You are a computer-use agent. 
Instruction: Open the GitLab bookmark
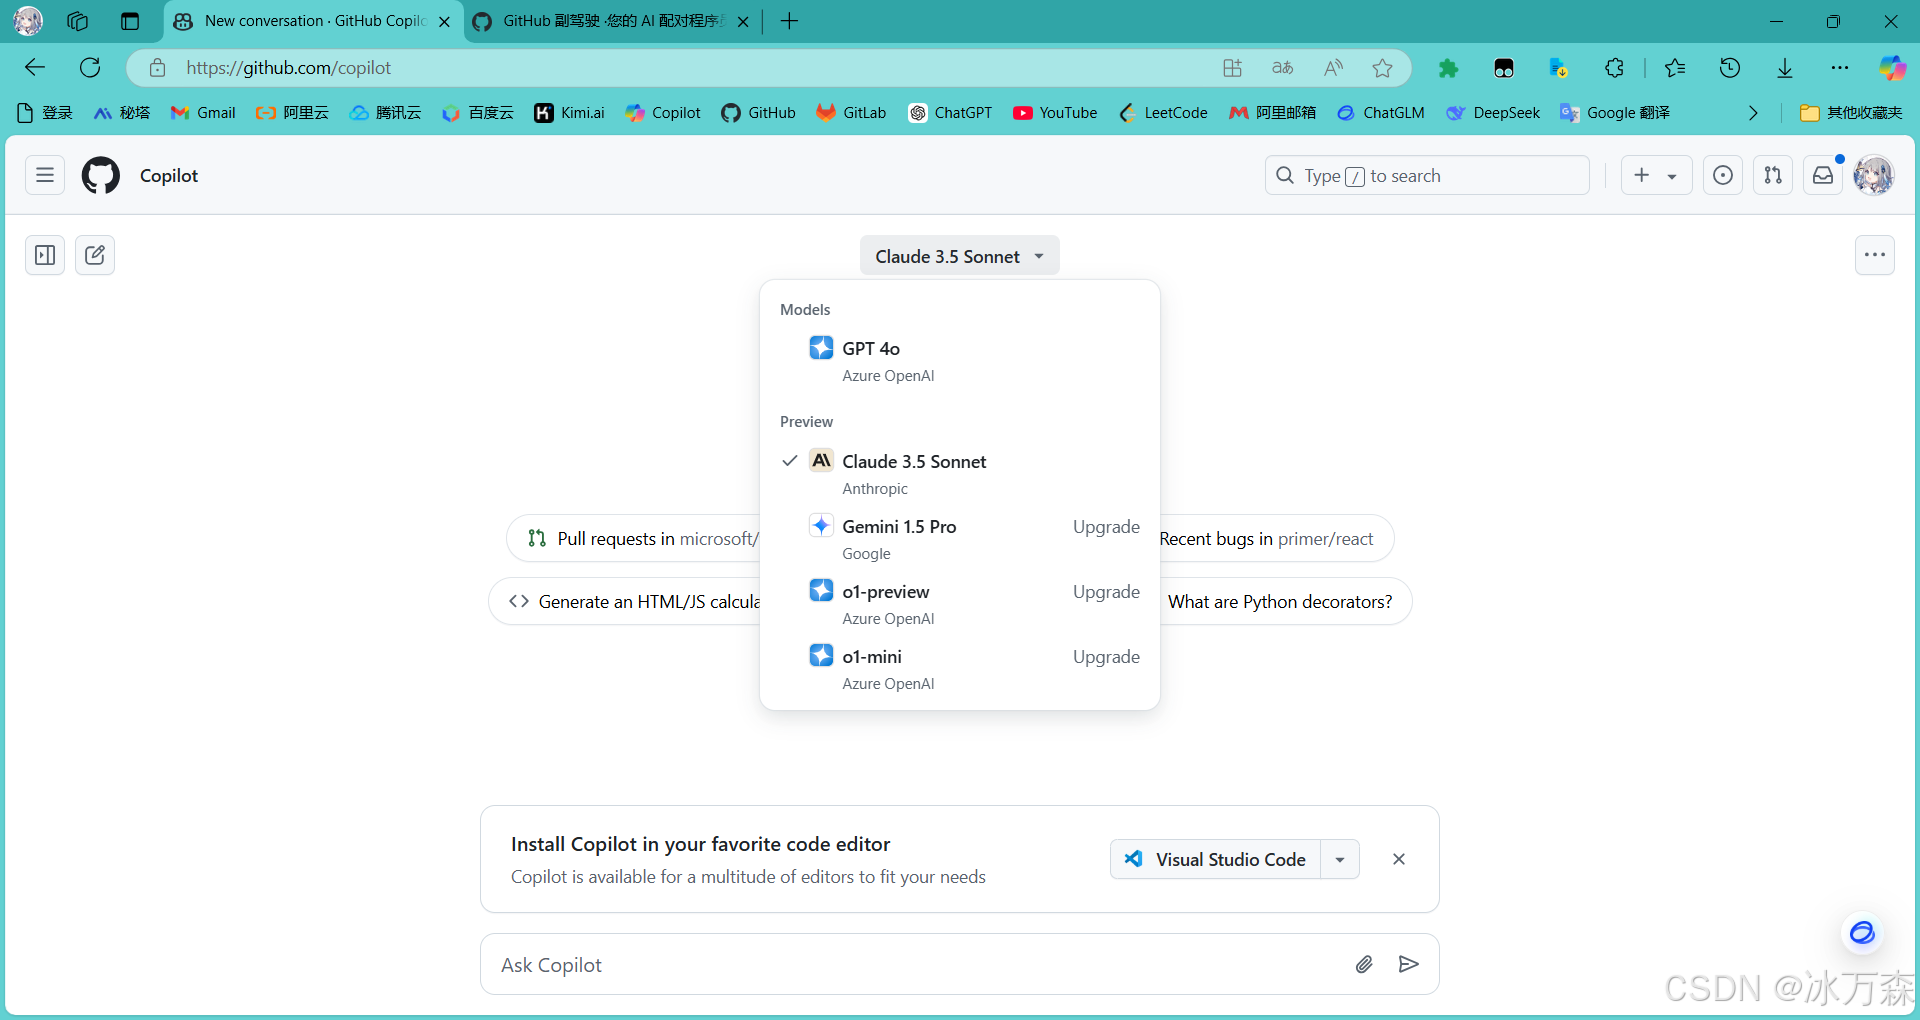click(x=851, y=113)
